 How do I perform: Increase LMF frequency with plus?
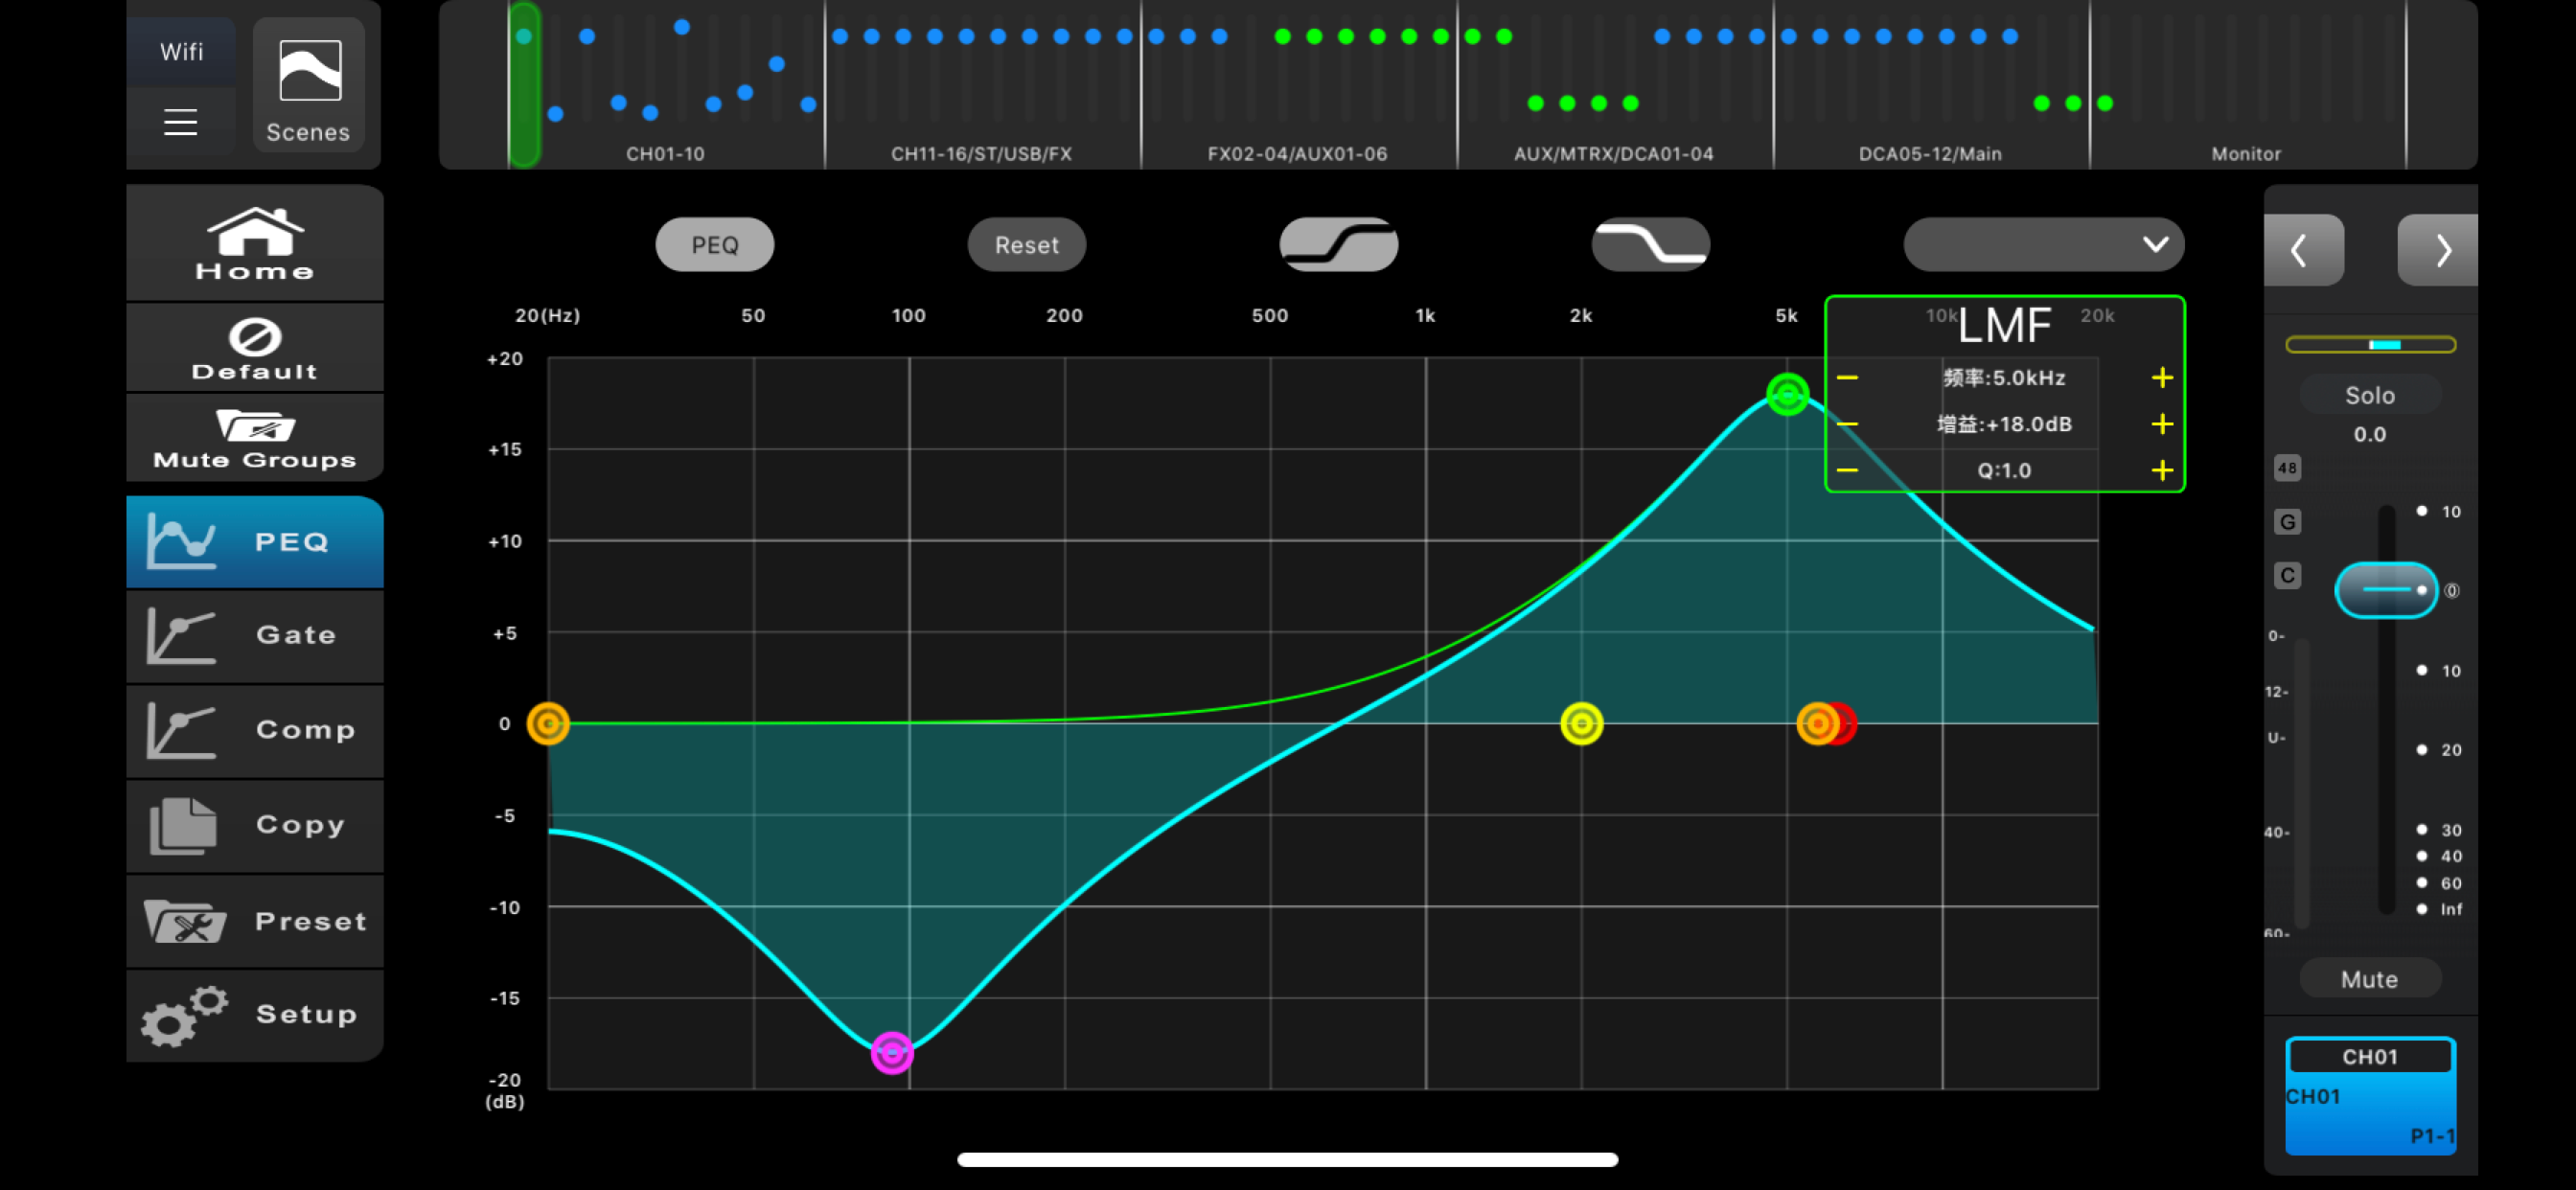(2162, 378)
